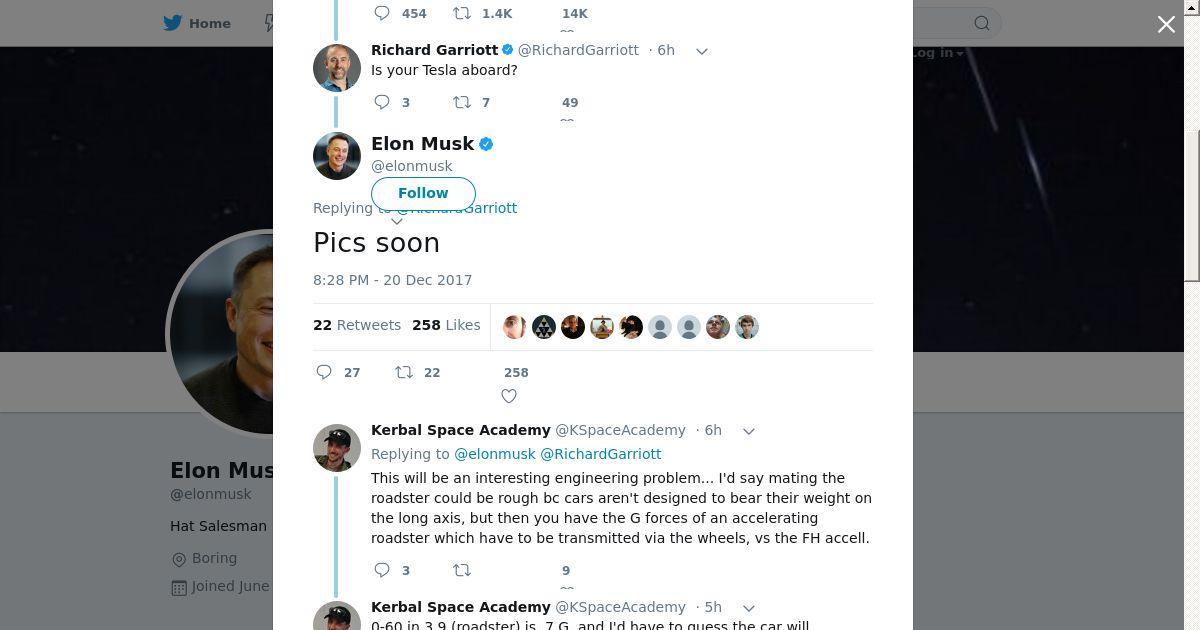Retweet Elon Musk's 'Pics soon' tweet
The image size is (1200, 630).
404,372
